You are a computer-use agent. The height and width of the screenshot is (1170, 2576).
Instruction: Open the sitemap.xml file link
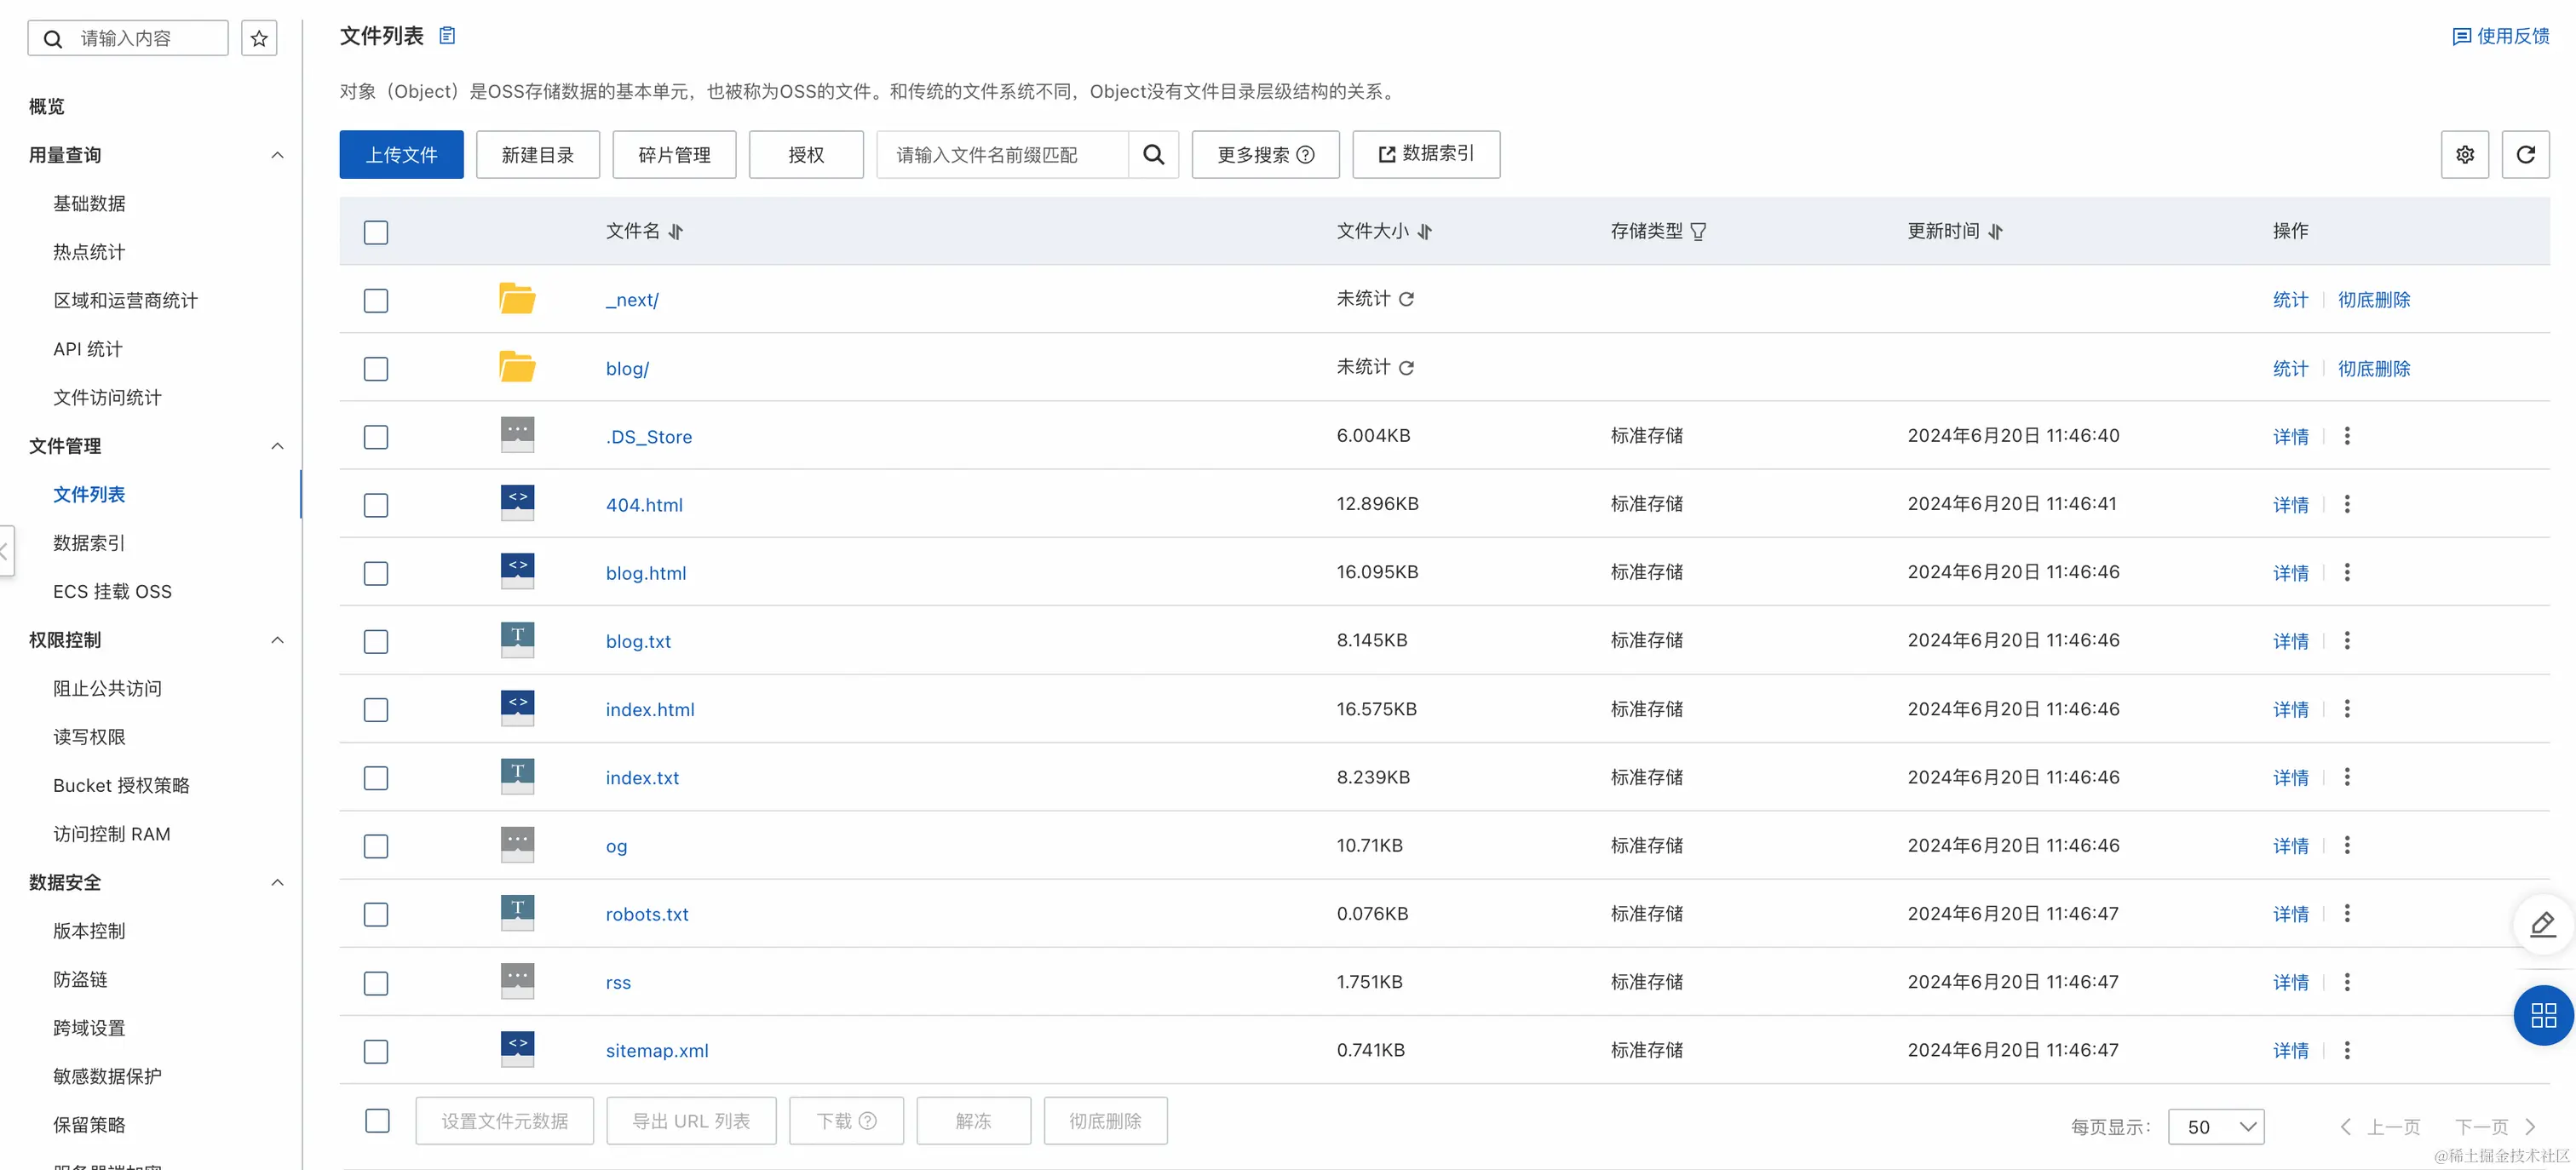click(656, 1050)
